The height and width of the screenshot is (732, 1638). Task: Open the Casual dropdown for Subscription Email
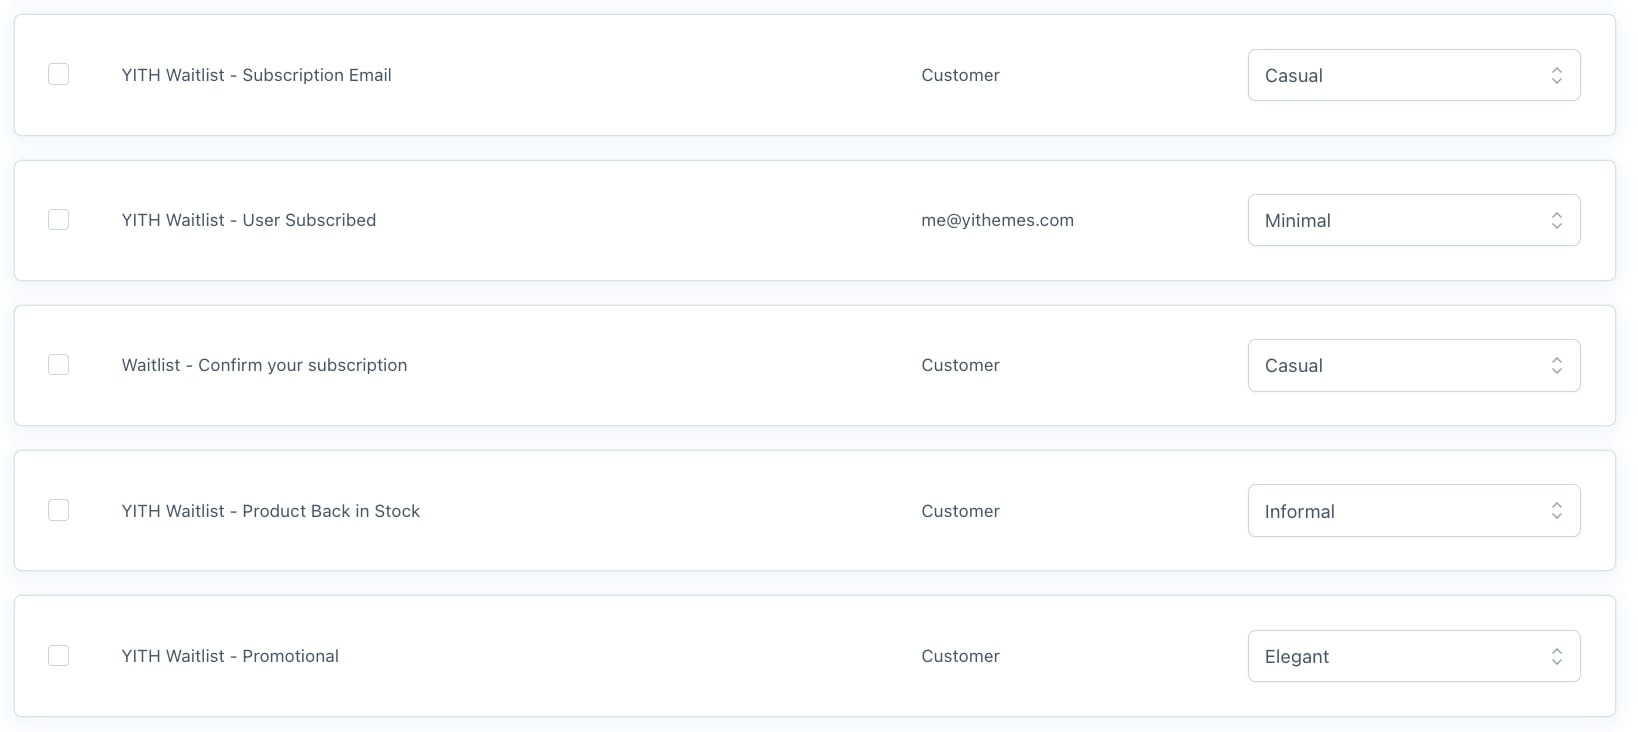(x=1413, y=75)
